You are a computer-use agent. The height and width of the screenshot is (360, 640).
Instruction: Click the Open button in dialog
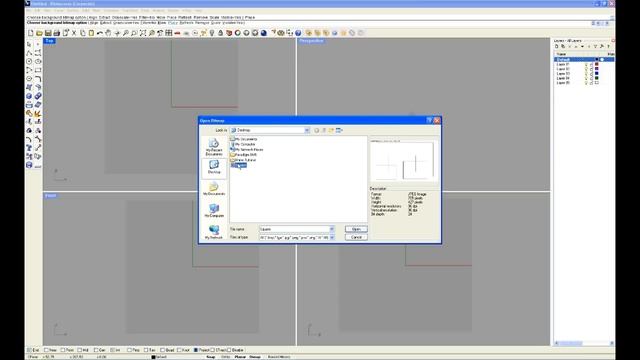pos(356,229)
